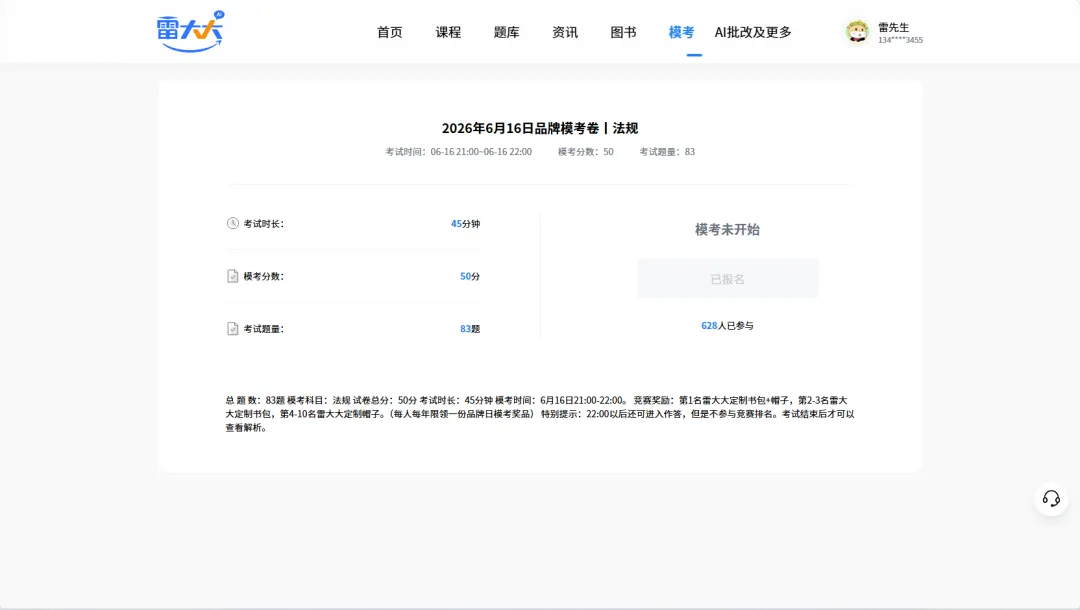Open the customer service headset icon
This screenshot has width=1080, height=610.
pos(1051,498)
